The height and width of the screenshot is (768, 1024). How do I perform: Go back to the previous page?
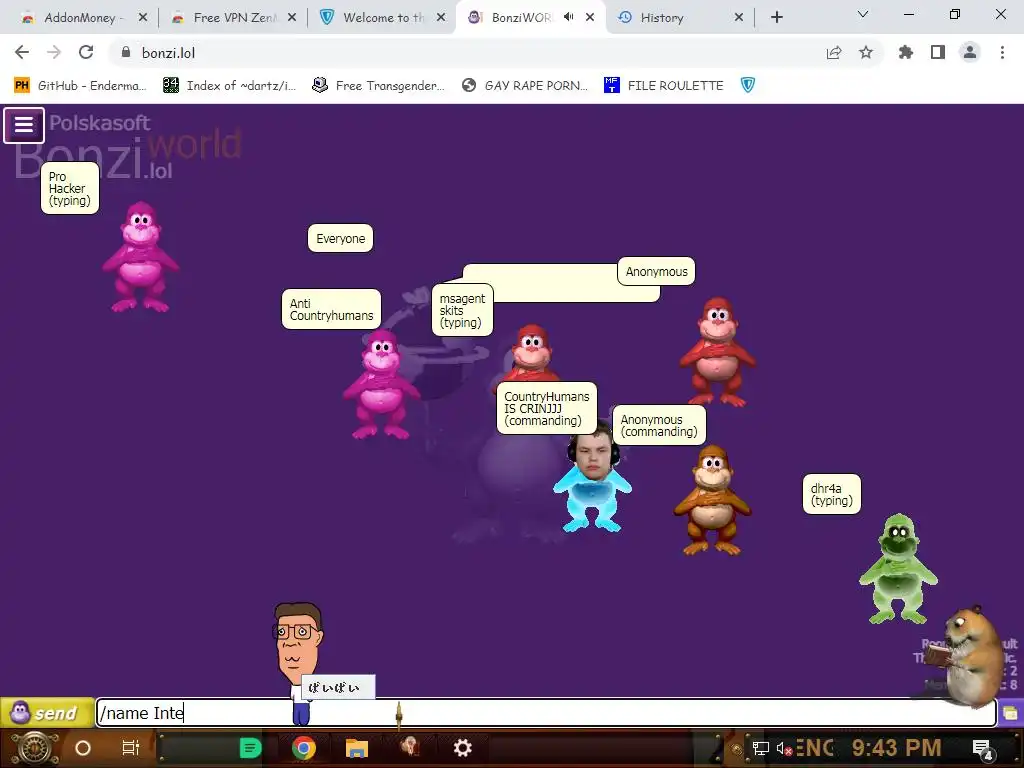(22, 52)
